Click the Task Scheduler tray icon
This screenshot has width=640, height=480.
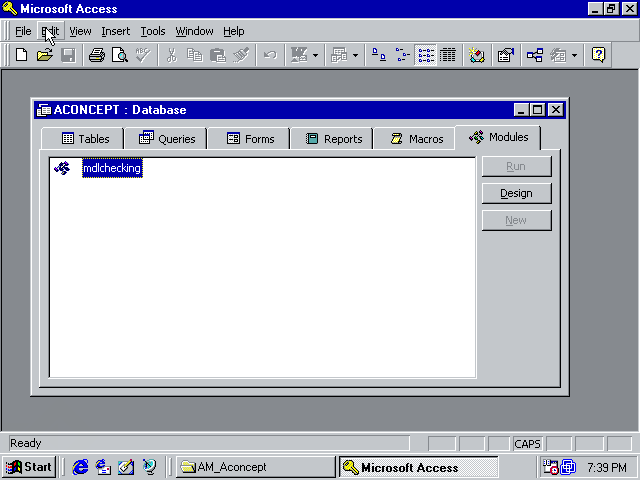(550, 467)
